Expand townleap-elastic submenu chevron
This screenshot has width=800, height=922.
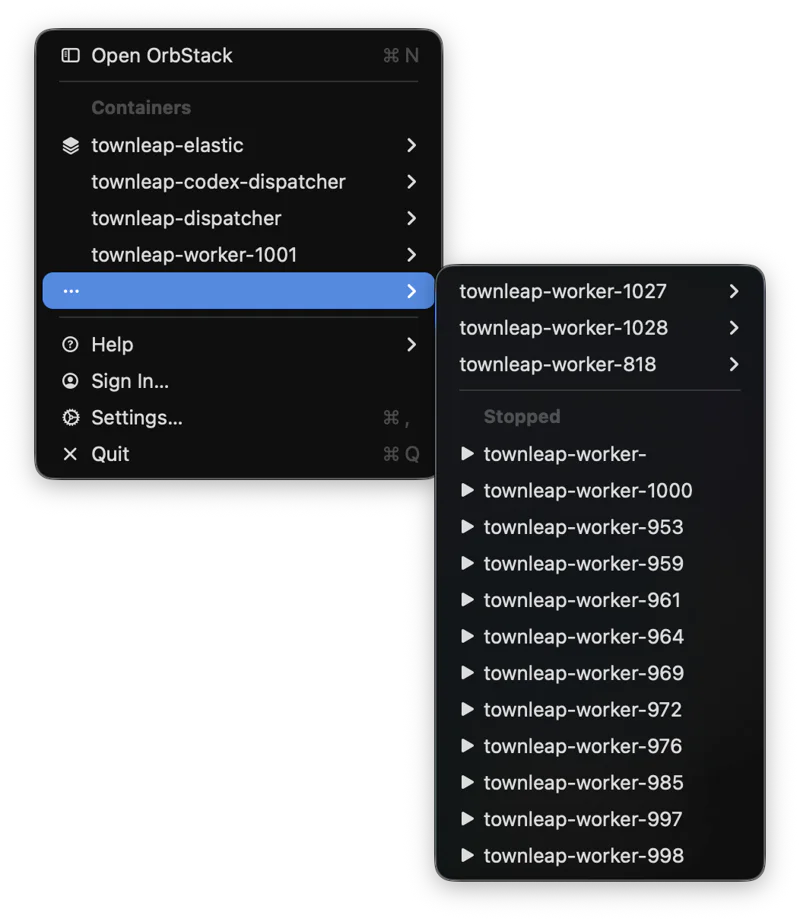411,145
